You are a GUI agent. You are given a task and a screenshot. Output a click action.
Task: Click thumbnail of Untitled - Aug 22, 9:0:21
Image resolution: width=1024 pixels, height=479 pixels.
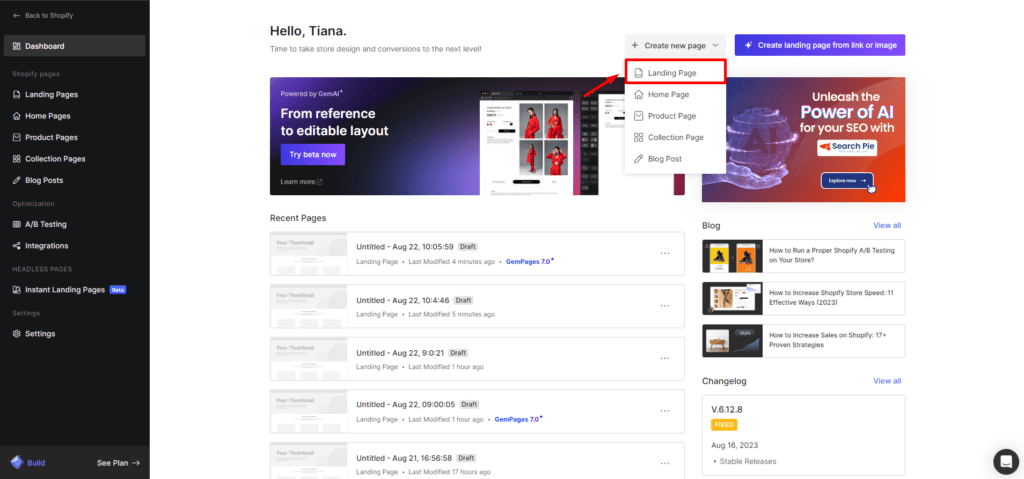[x=309, y=359]
